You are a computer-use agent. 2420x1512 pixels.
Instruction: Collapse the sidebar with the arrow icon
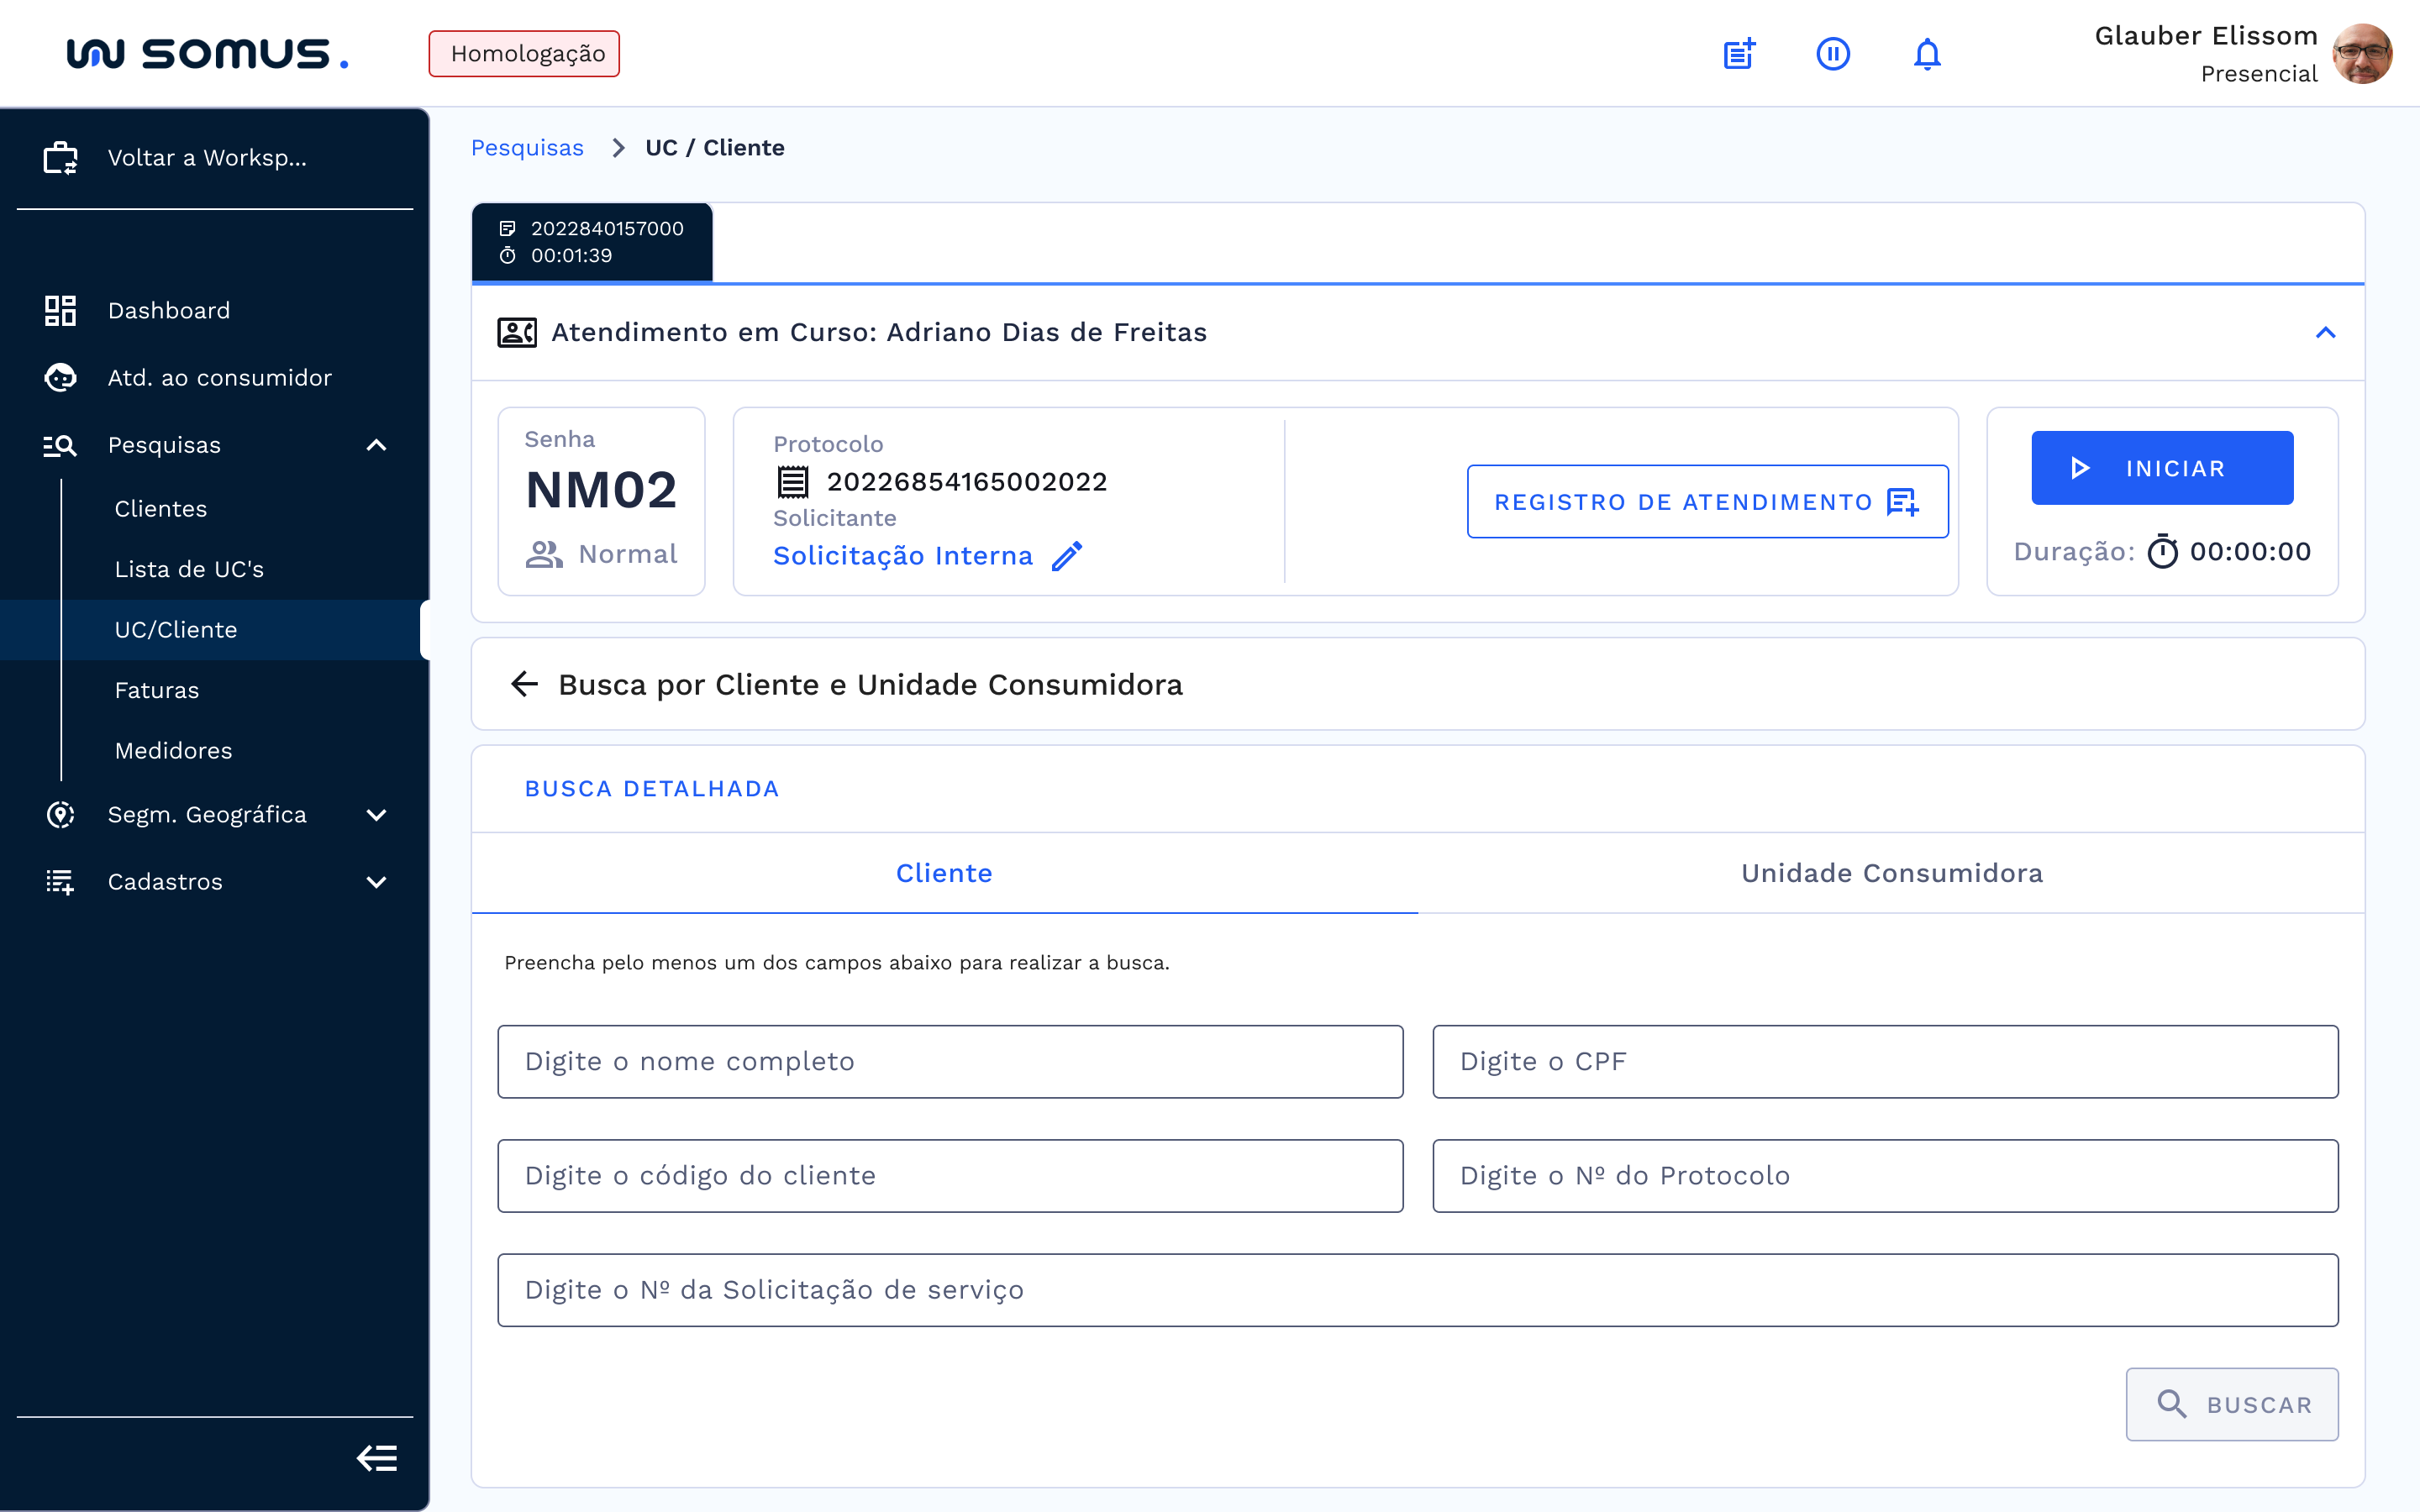[x=377, y=1459]
